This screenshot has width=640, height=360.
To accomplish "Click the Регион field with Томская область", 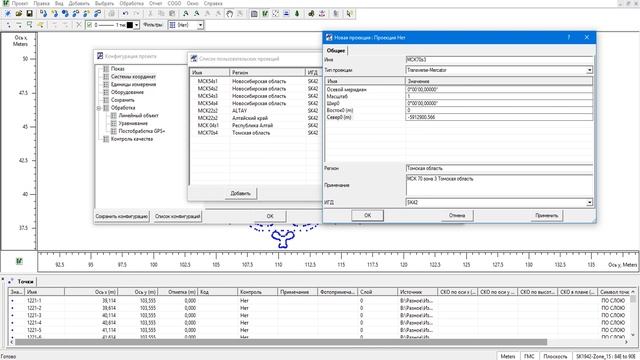I will 499,169.
